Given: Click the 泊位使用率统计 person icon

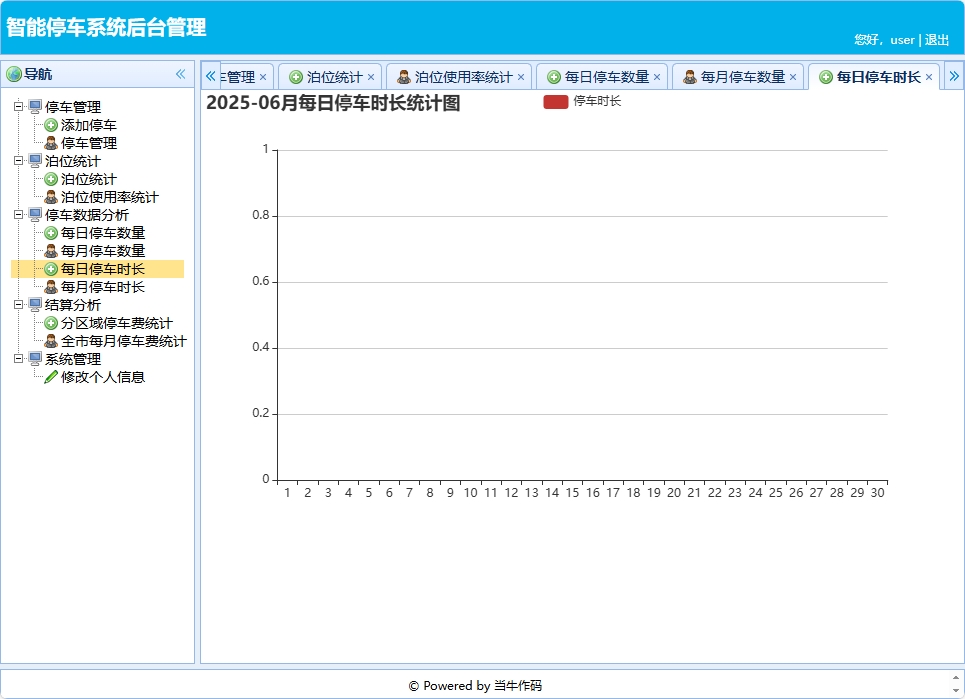Looking at the screenshot, I should (51, 197).
